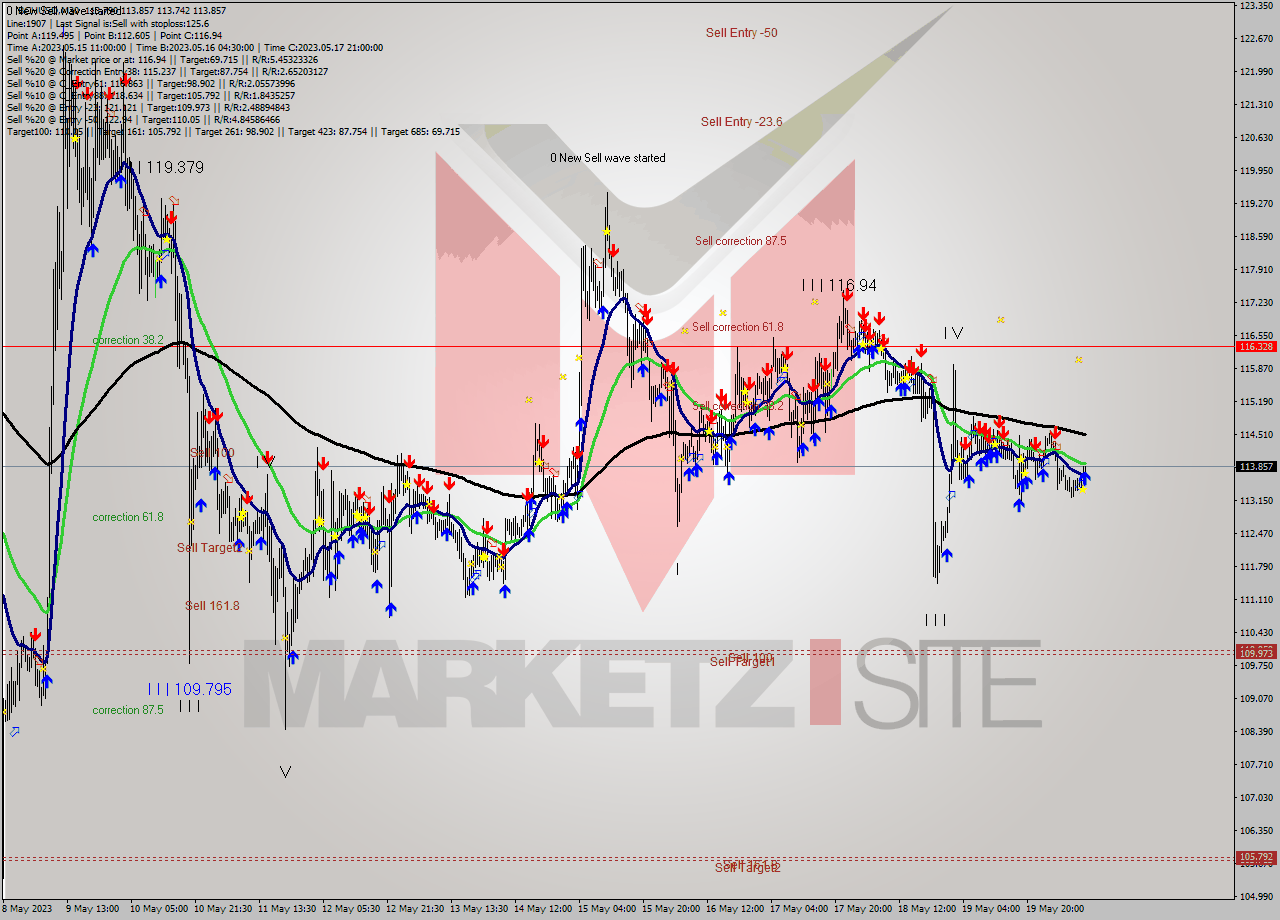The height and width of the screenshot is (920, 1280).
Task: Select the wave III 119.379 label
Action: [166, 168]
